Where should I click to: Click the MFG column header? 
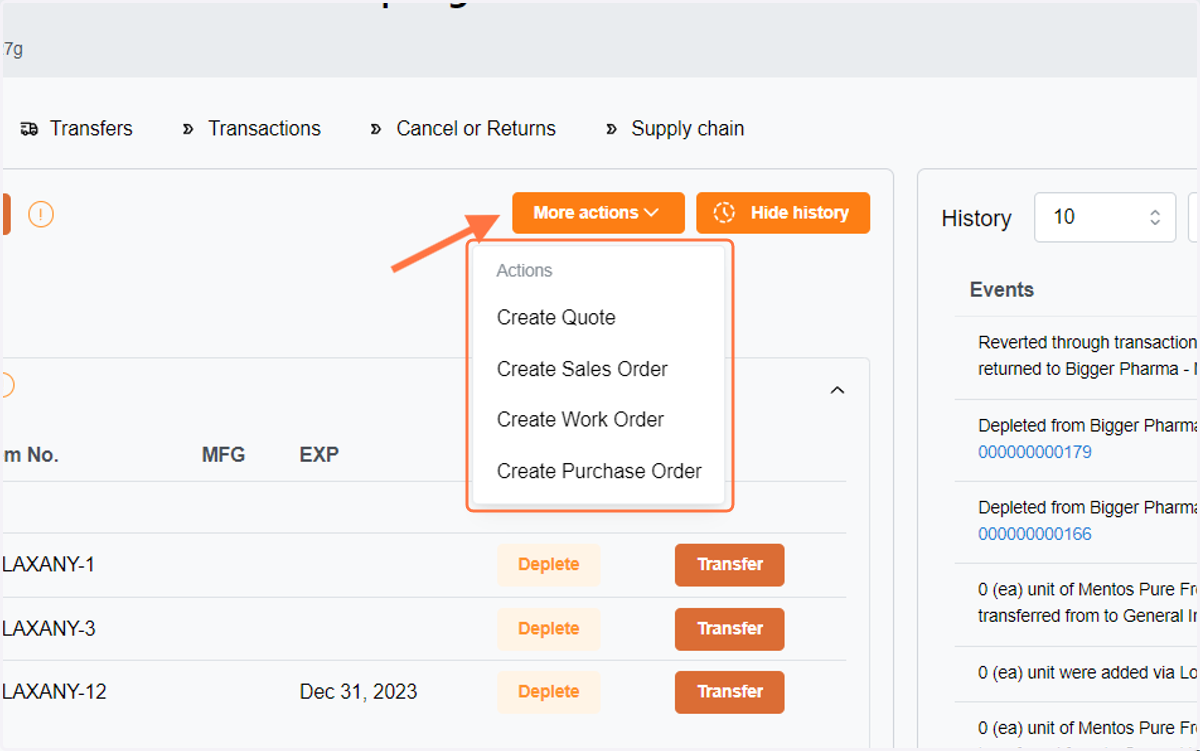(x=223, y=455)
